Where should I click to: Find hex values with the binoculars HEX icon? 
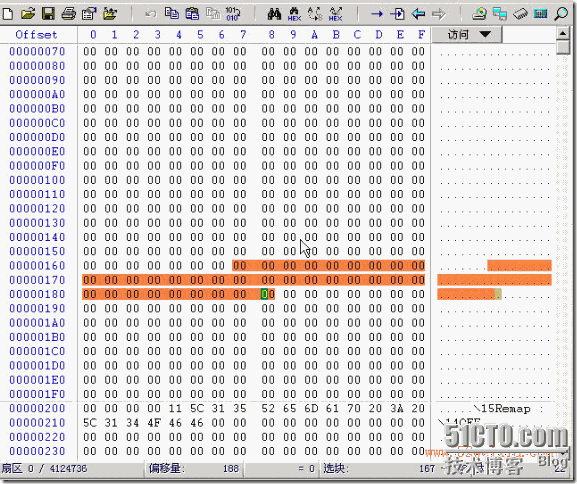click(294, 14)
